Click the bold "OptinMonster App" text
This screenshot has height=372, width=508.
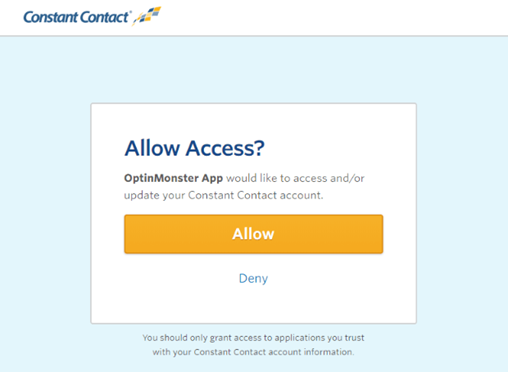pyautogui.click(x=173, y=178)
